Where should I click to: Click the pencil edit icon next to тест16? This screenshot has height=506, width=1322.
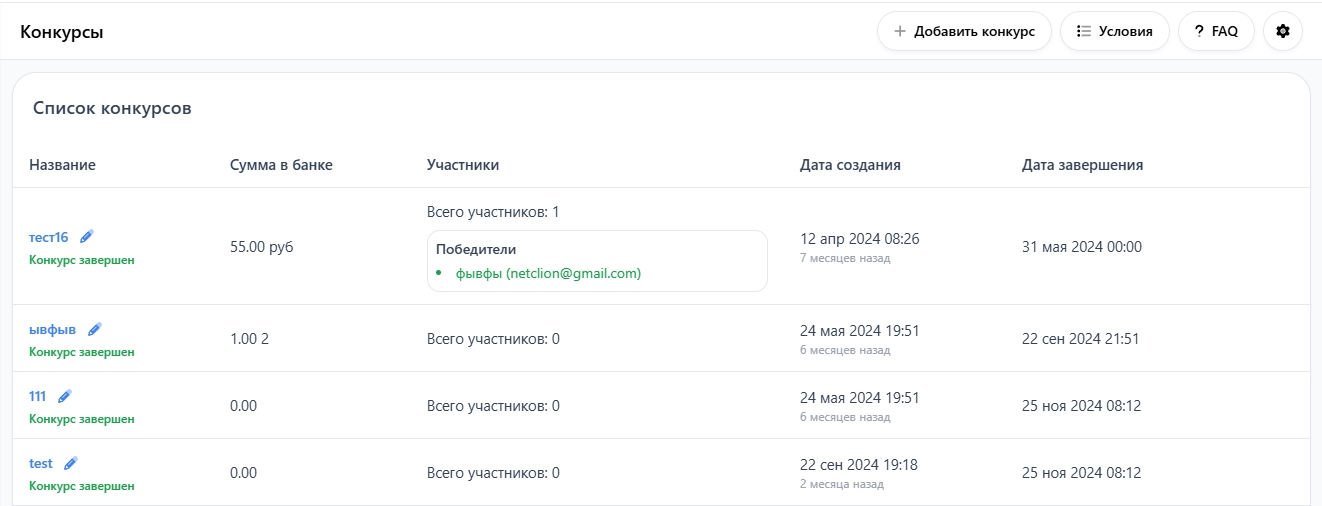[x=87, y=237]
